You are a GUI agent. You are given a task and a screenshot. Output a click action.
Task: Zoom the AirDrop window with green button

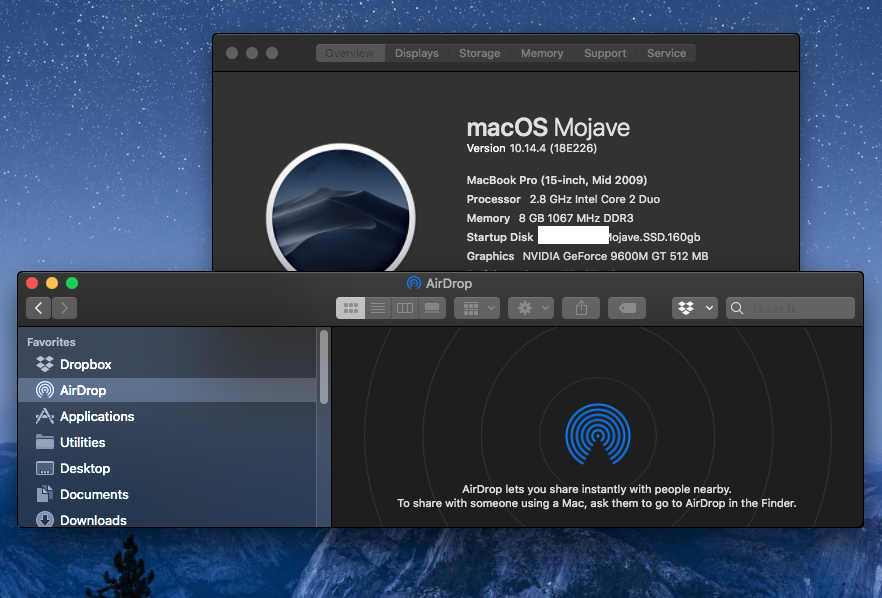click(72, 283)
